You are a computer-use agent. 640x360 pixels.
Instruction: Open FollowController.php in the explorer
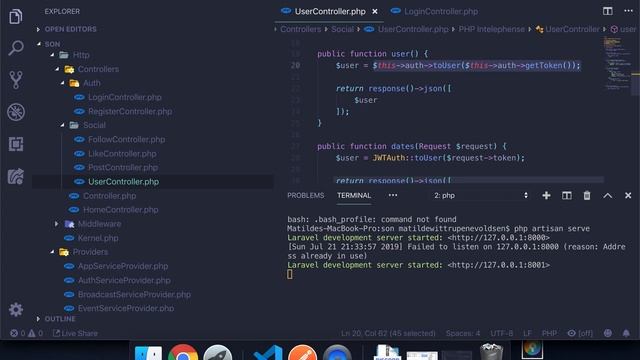[x=127, y=139]
